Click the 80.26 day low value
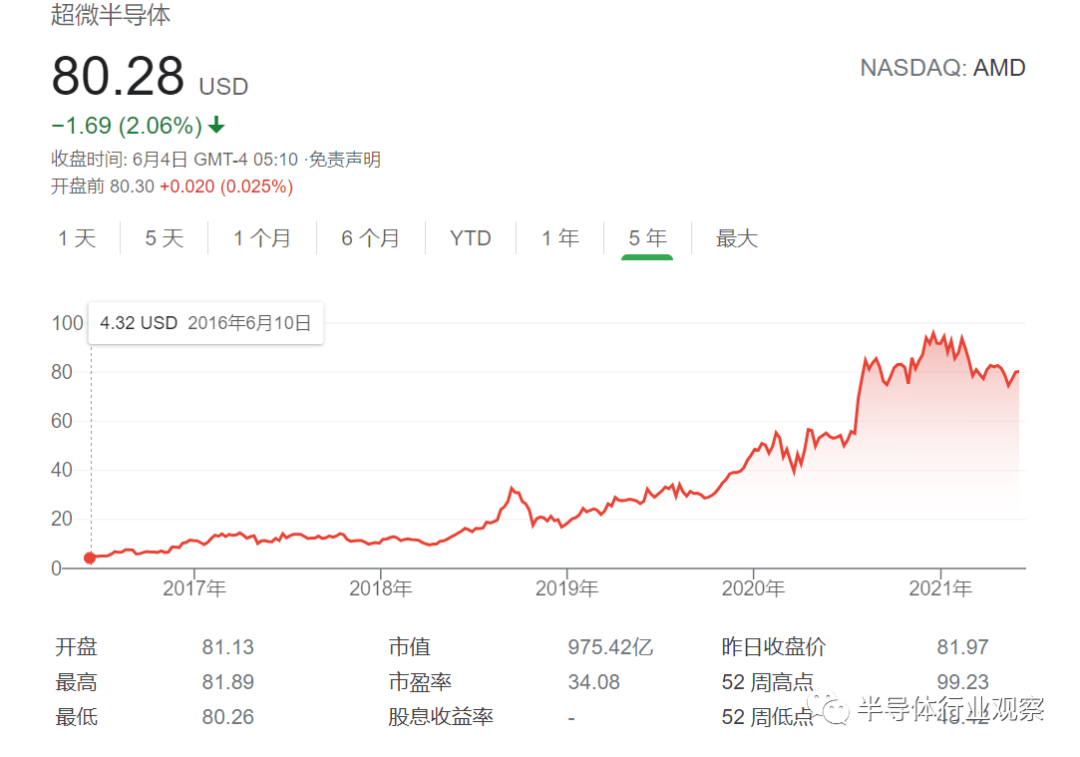1080x757 pixels. coord(228,717)
